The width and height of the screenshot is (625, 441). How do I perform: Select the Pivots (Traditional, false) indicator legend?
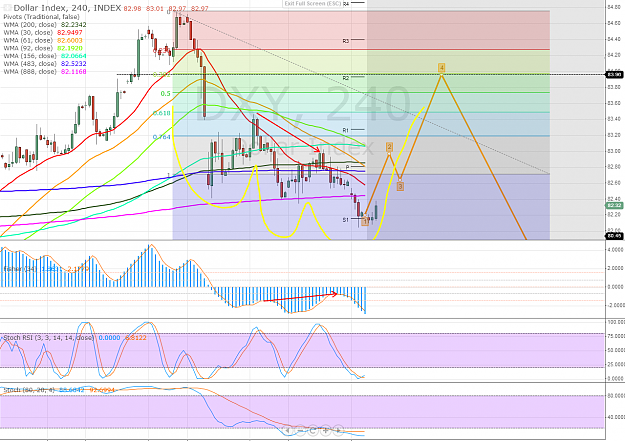pos(41,17)
